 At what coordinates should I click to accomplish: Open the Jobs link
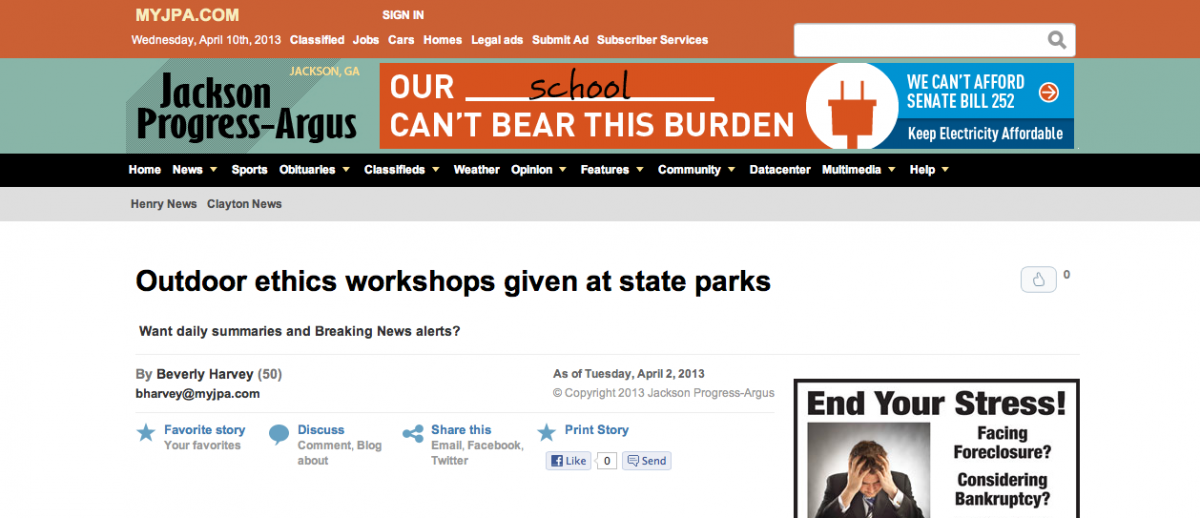tap(366, 40)
